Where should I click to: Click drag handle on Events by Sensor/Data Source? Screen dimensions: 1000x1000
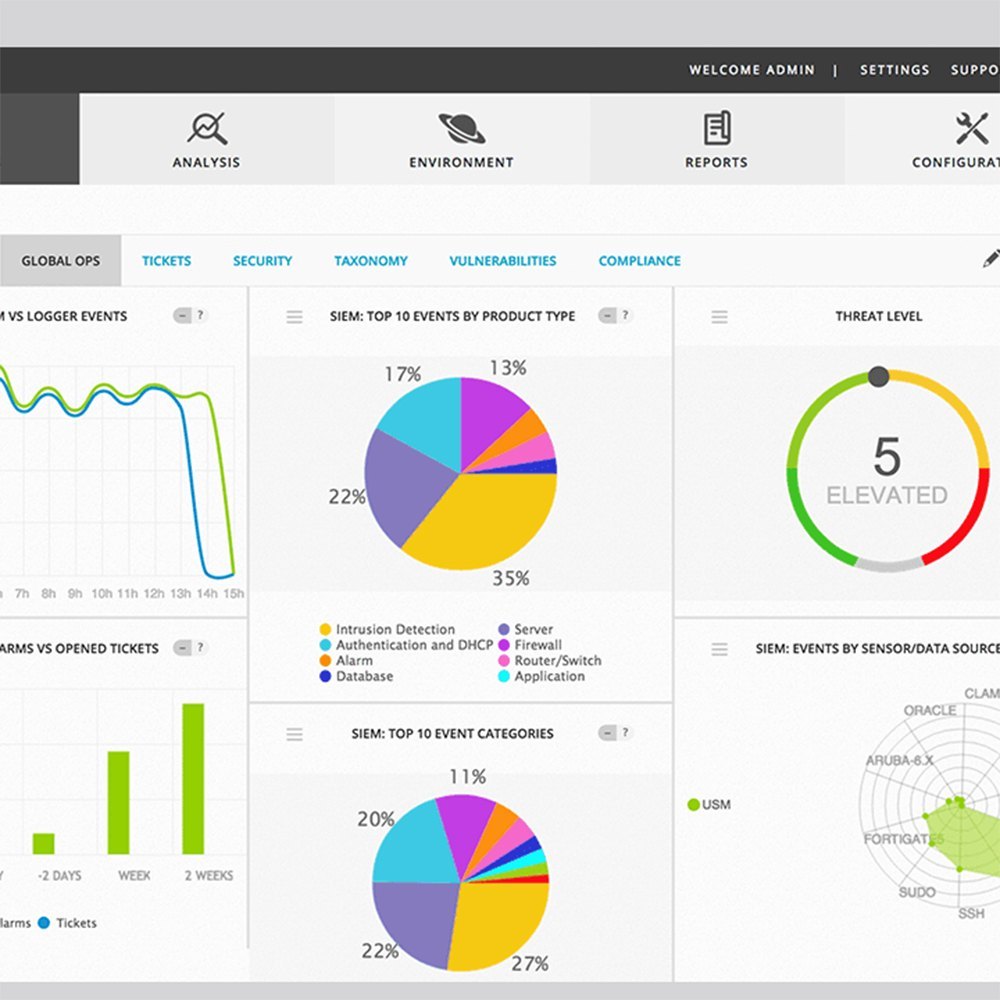pyautogui.click(x=719, y=649)
